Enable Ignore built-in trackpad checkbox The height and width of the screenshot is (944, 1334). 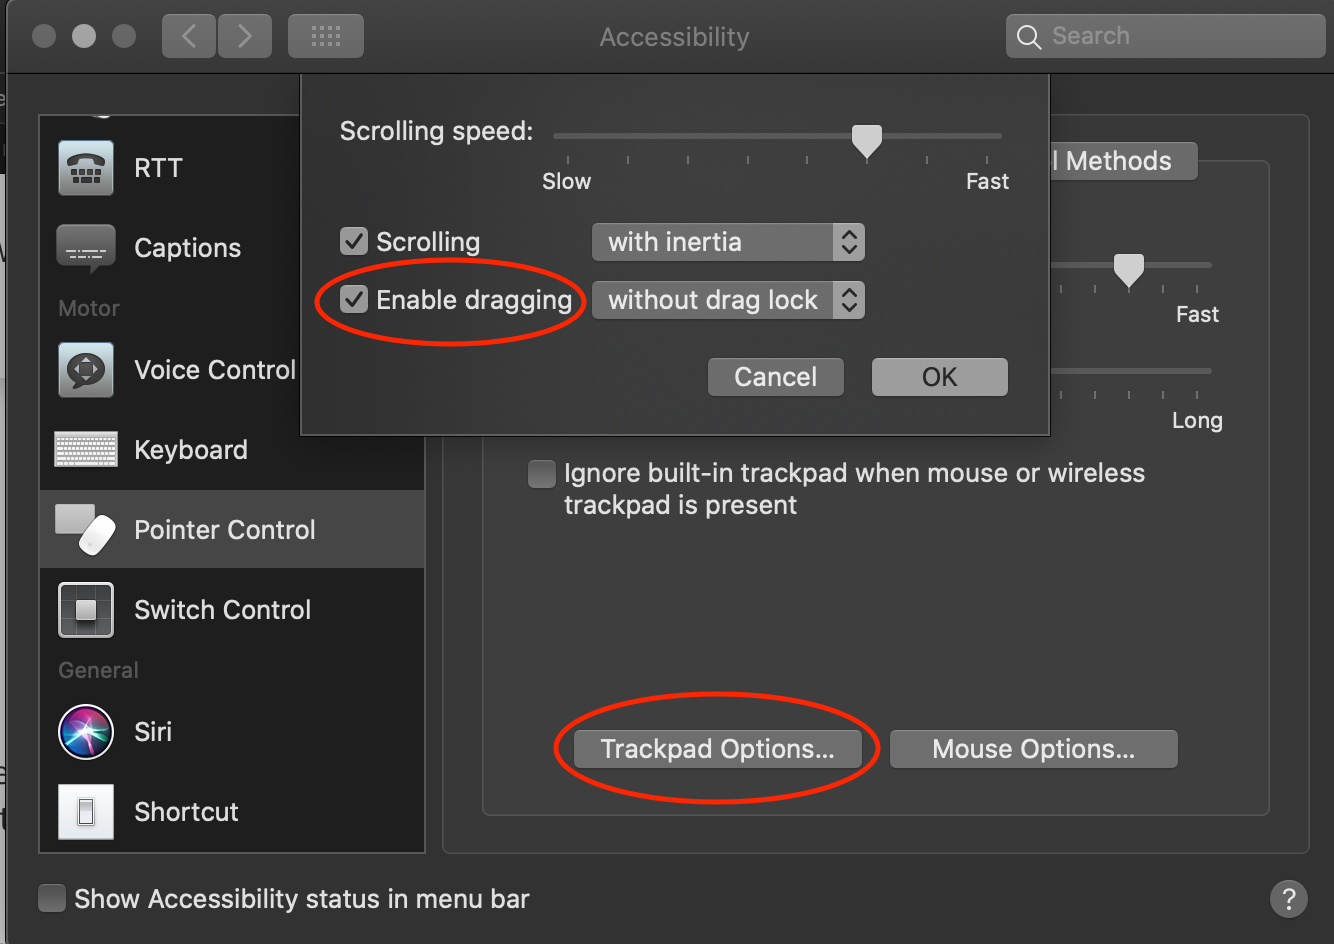[x=542, y=473]
